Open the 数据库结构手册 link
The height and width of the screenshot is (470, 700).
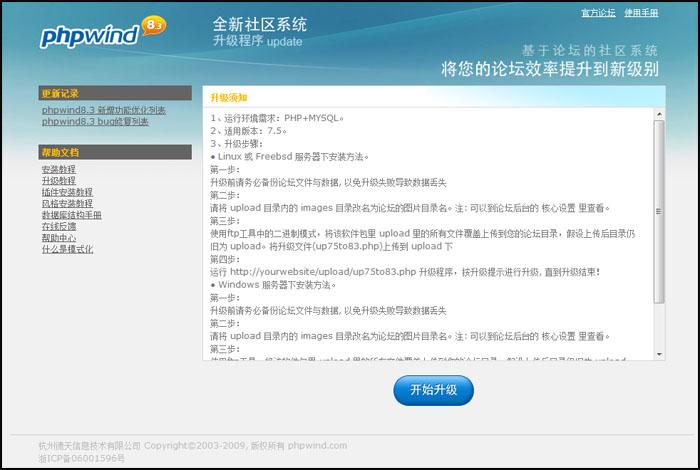71,215
